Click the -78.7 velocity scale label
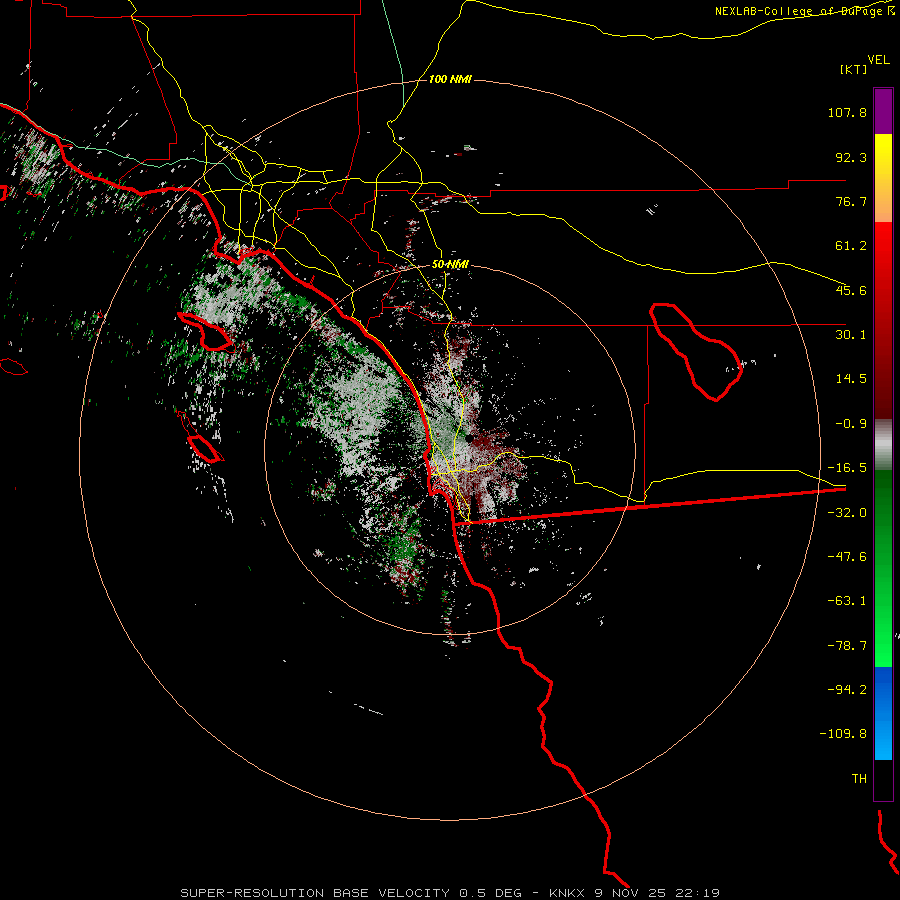Image resolution: width=900 pixels, height=900 pixels. click(847, 646)
